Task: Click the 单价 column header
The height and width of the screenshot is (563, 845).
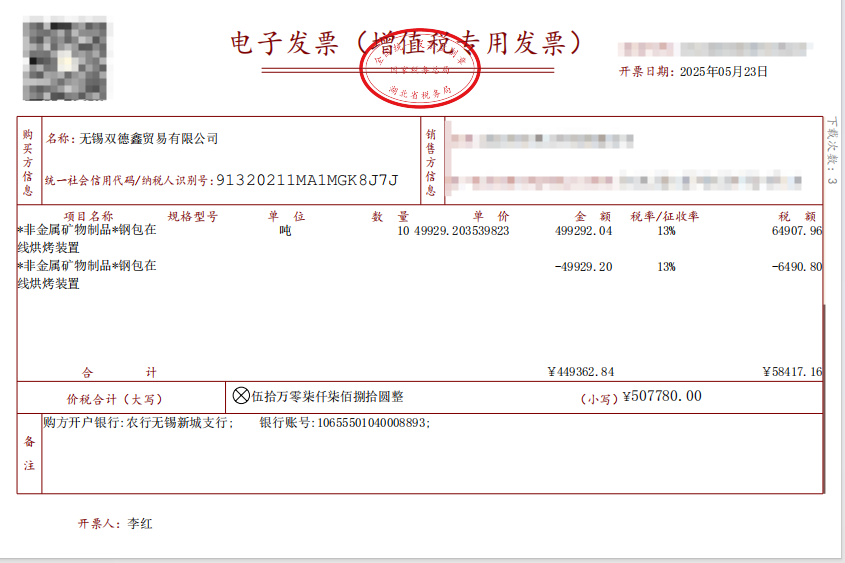Action: click(491, 217)
